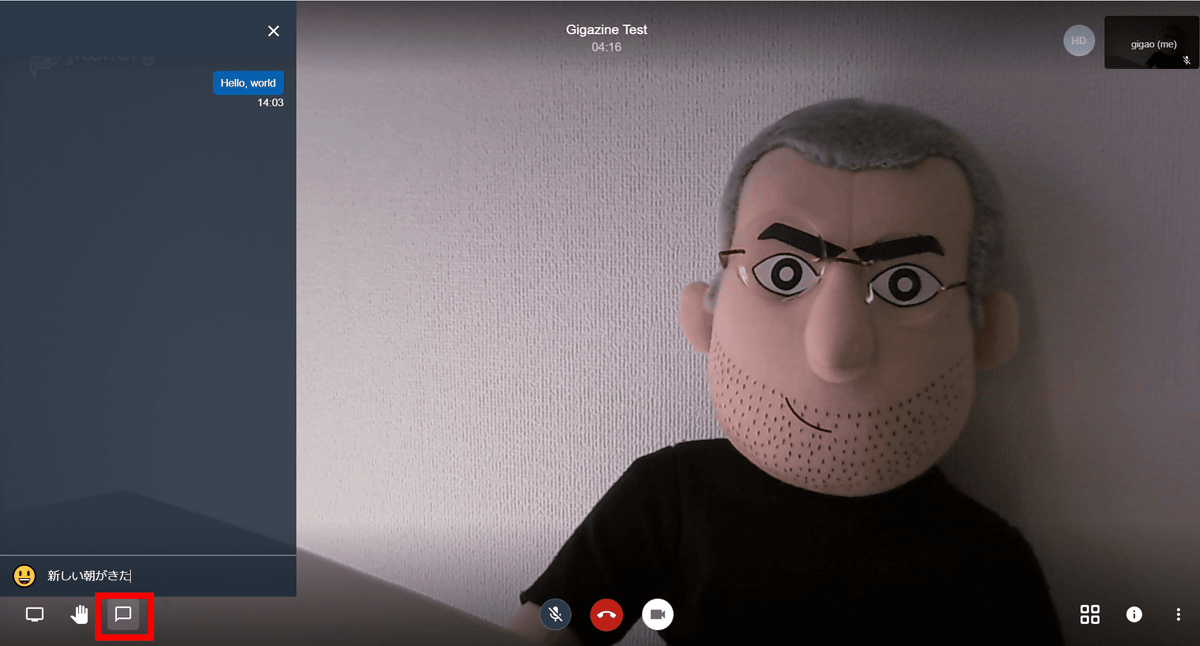Click the Hello, world chat message
The image size is (1200, 646).
248,83
